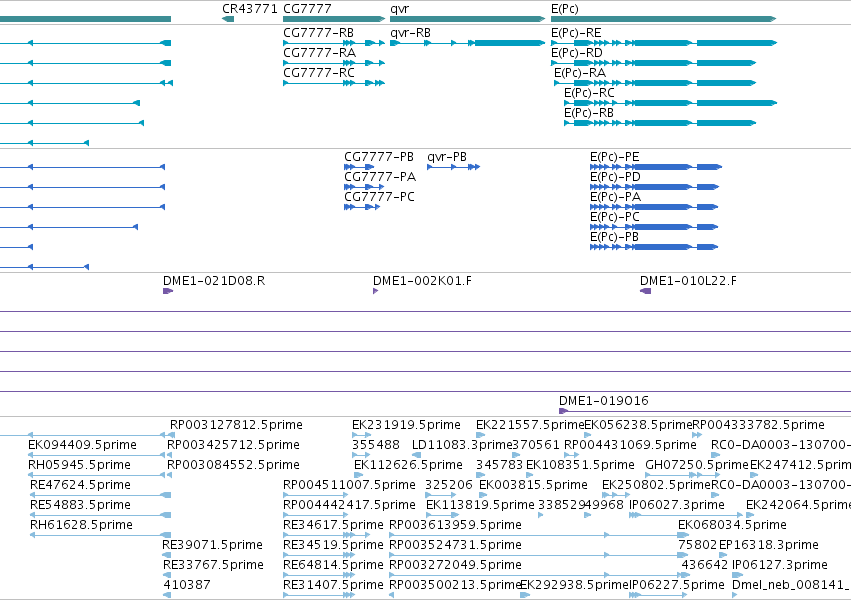Open the 410387 feature label
The height and width of the screenshot is (600, 851).
click(x=187, y=585)
